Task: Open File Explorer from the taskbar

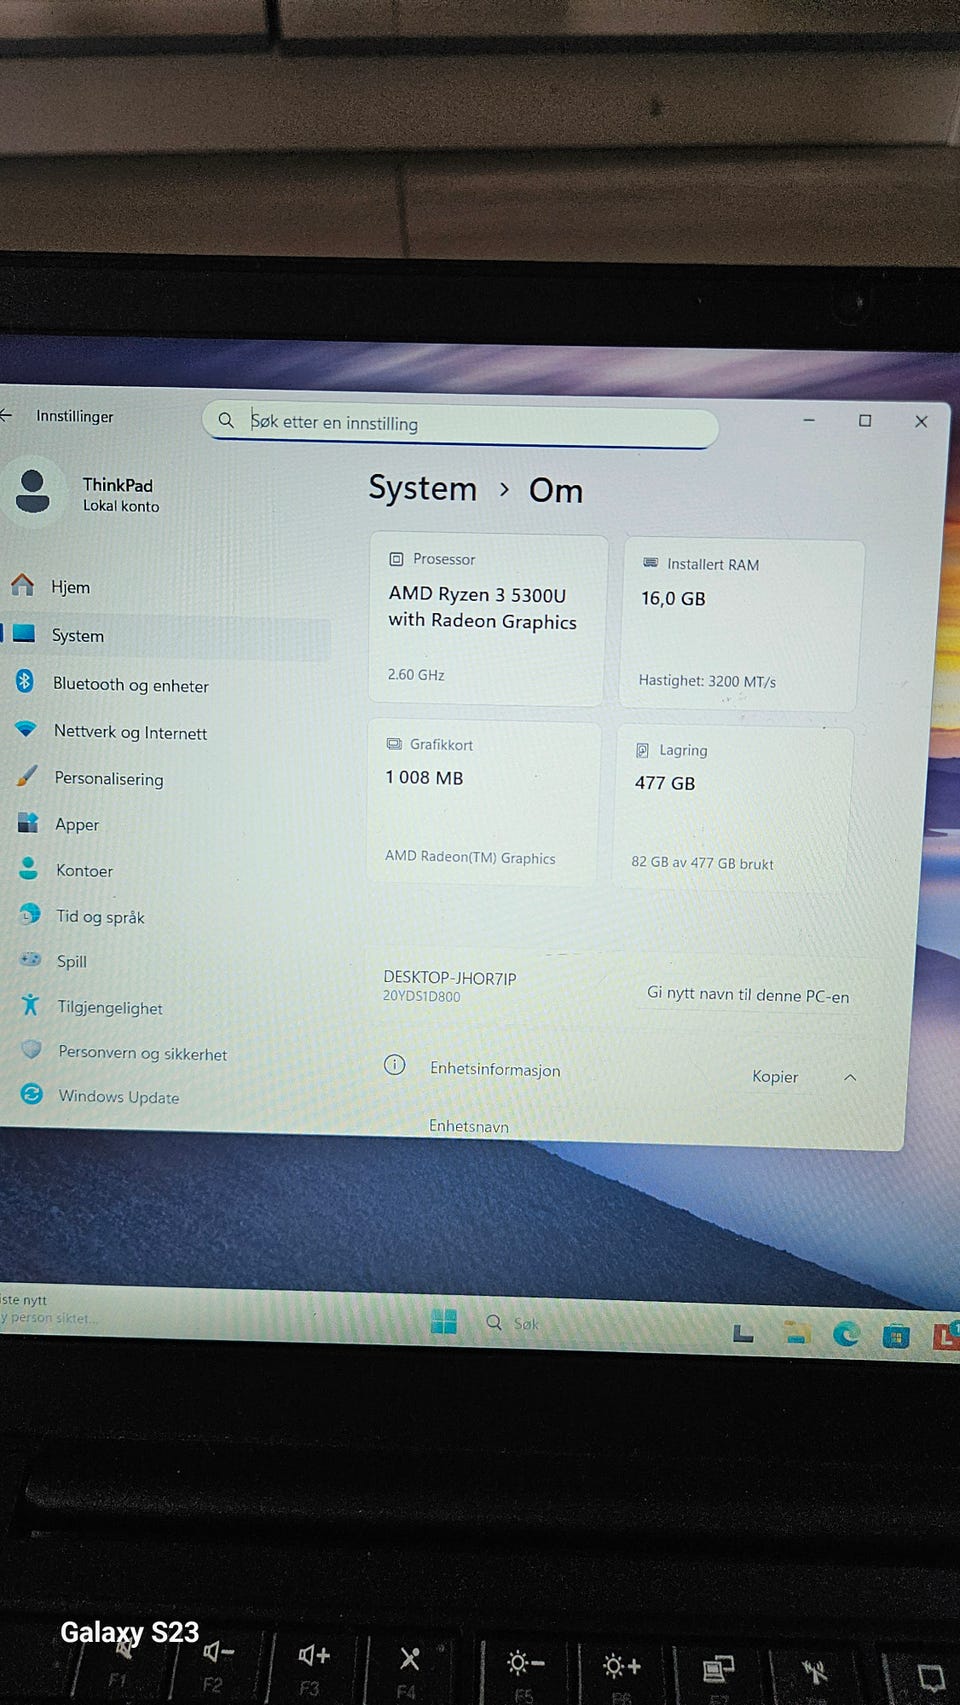Action: point(796,1332)
